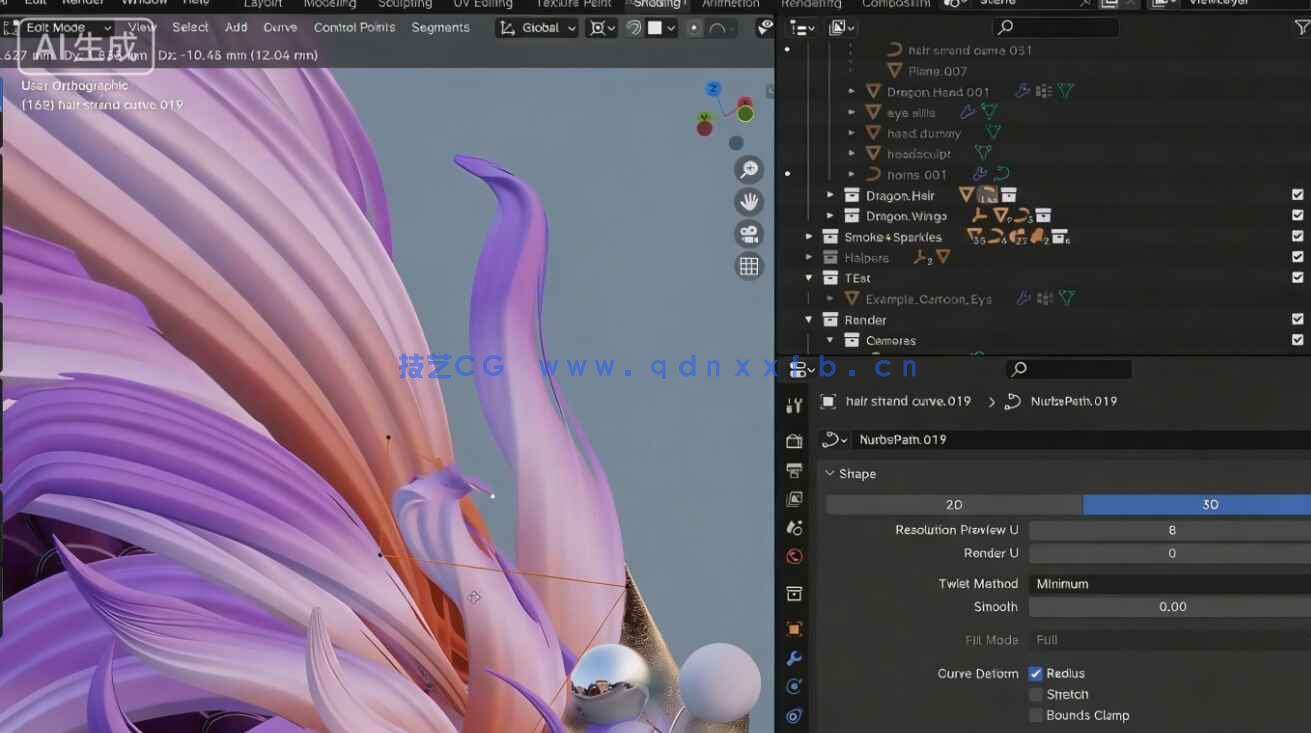Switch to the Control Points menu
This screenshot has width=1311, height=733.
tap(354, 27)
